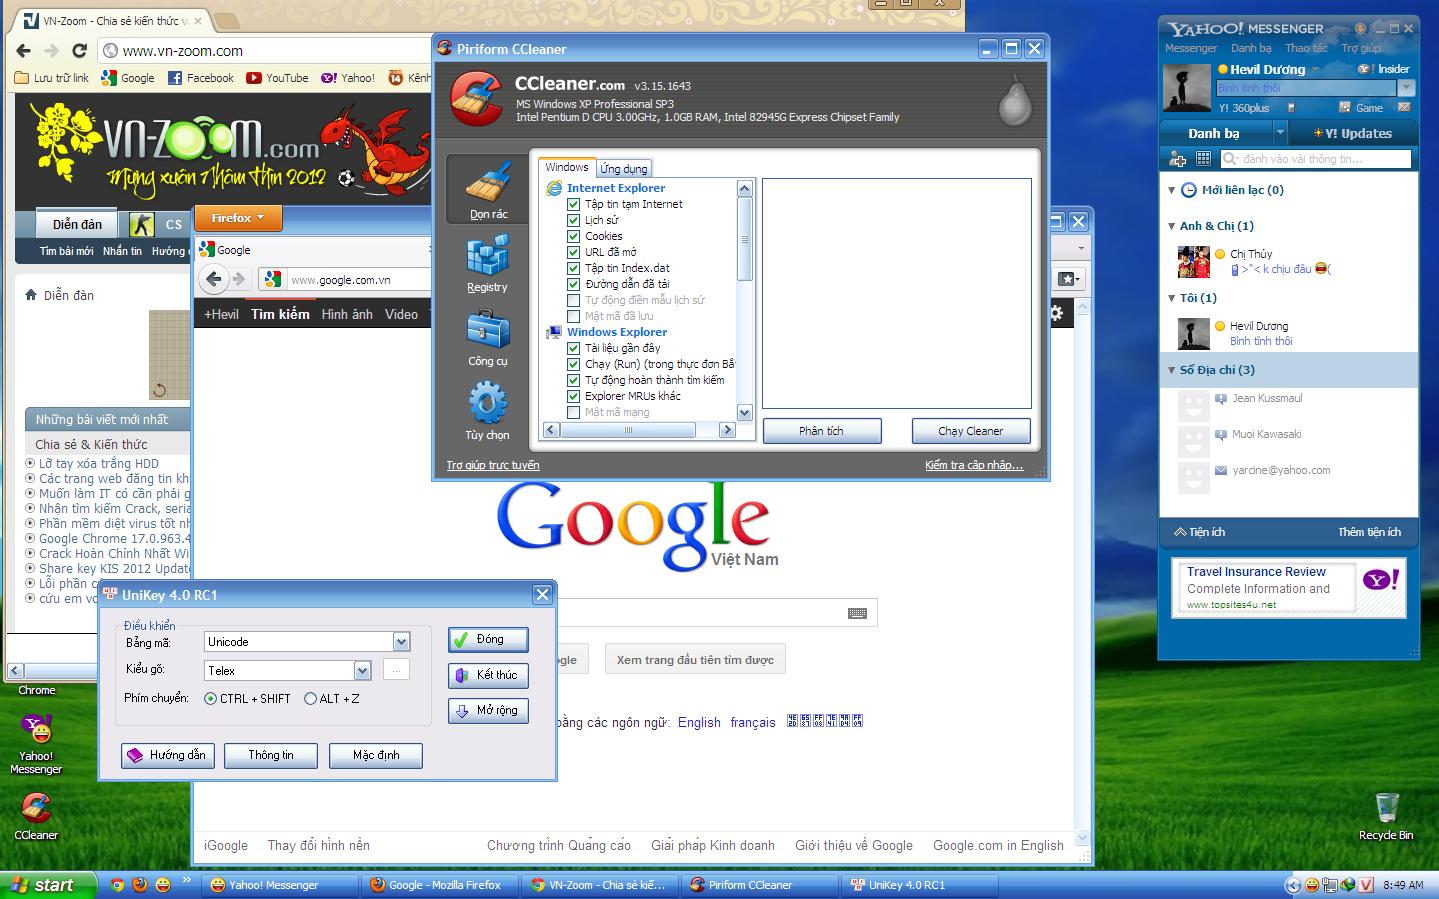This screenshot has height=899, width=1439.
Task: Open the orange Firefox menu dropdown
Action: pyautogui.click(x=238, y=217)
